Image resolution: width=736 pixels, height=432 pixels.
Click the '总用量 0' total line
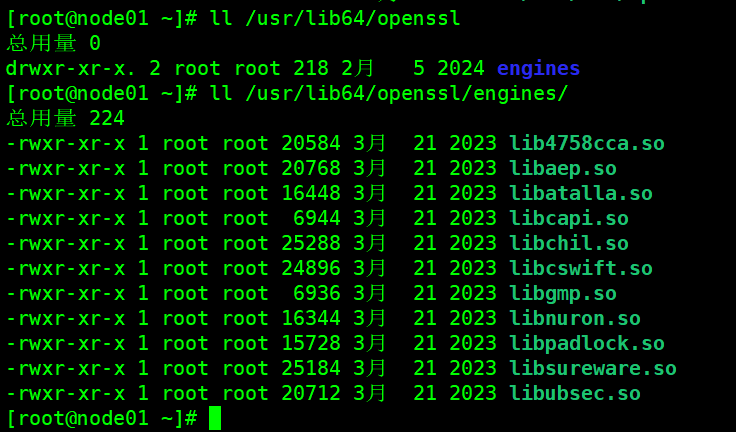tap(54, 44)
